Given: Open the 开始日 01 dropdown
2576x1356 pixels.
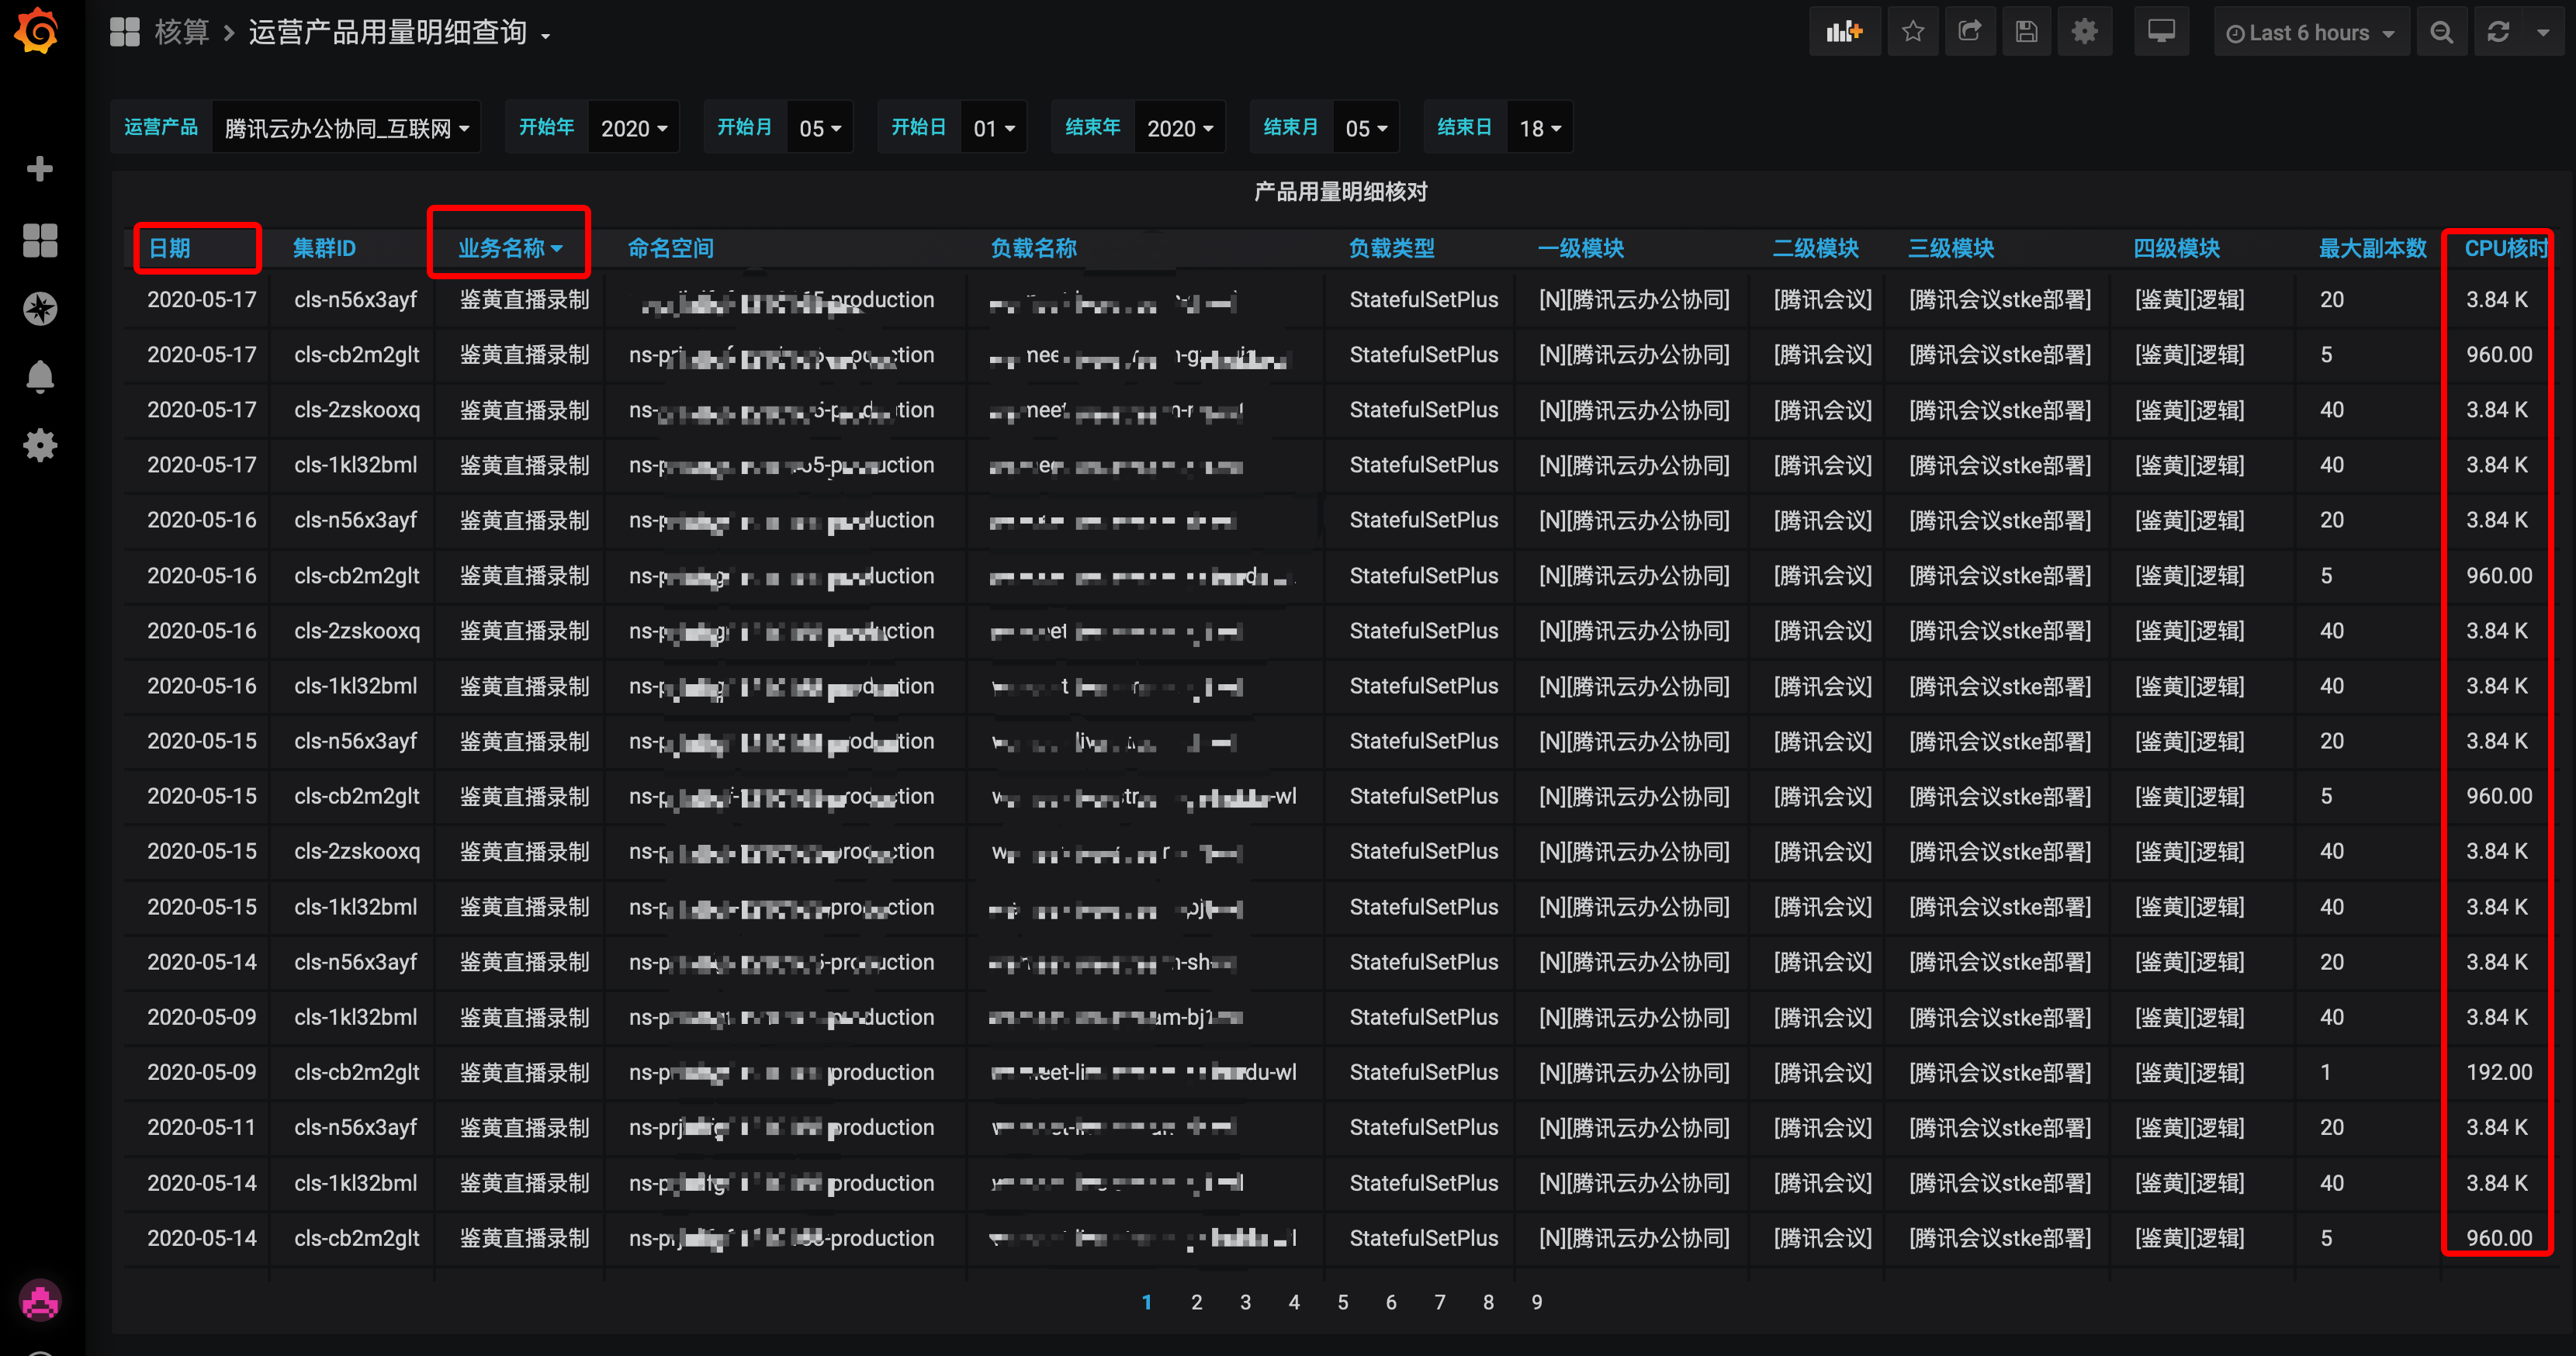Looking at the screenshot, I should pos(994,128).
